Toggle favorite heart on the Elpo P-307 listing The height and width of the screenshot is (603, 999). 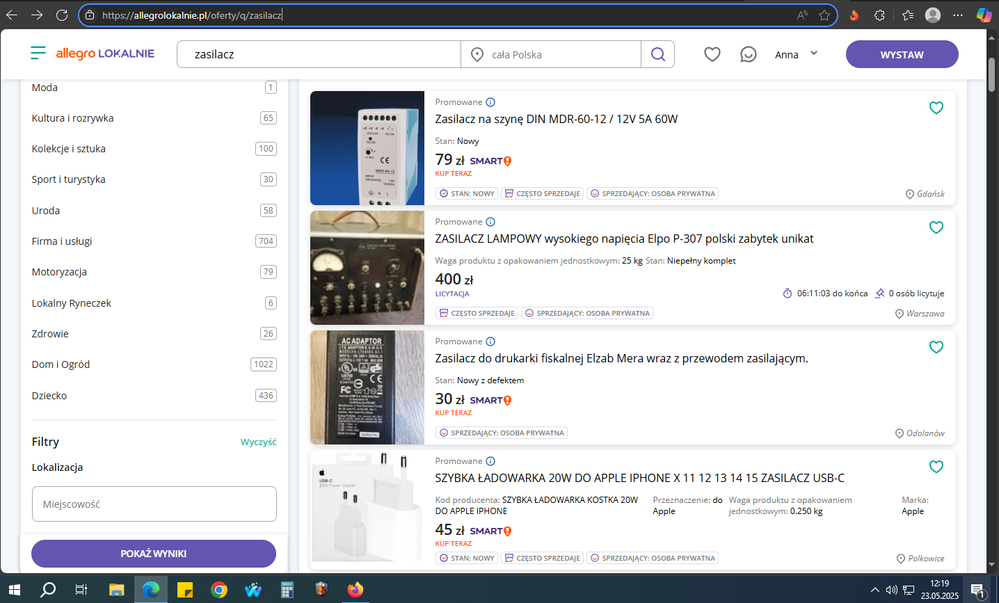click(x=936, y=227)
